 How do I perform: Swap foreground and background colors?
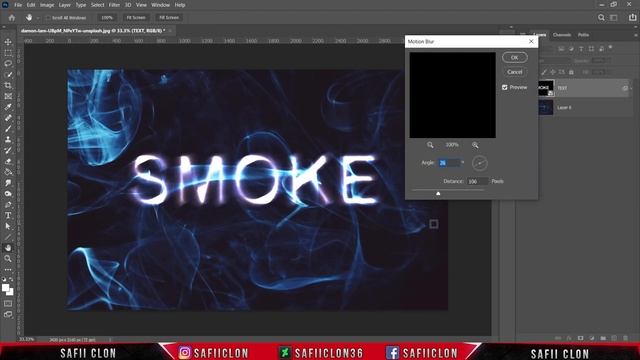click(11, 280)
